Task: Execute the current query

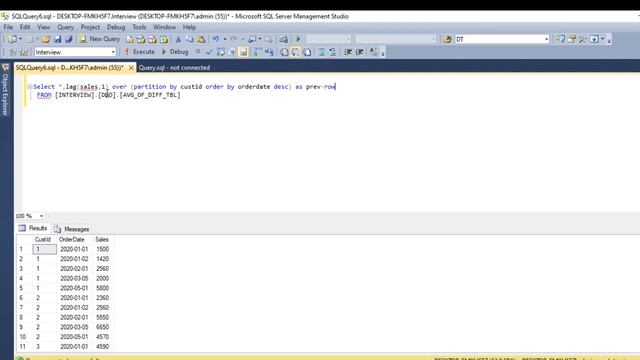Action: [x=140, y=52]
